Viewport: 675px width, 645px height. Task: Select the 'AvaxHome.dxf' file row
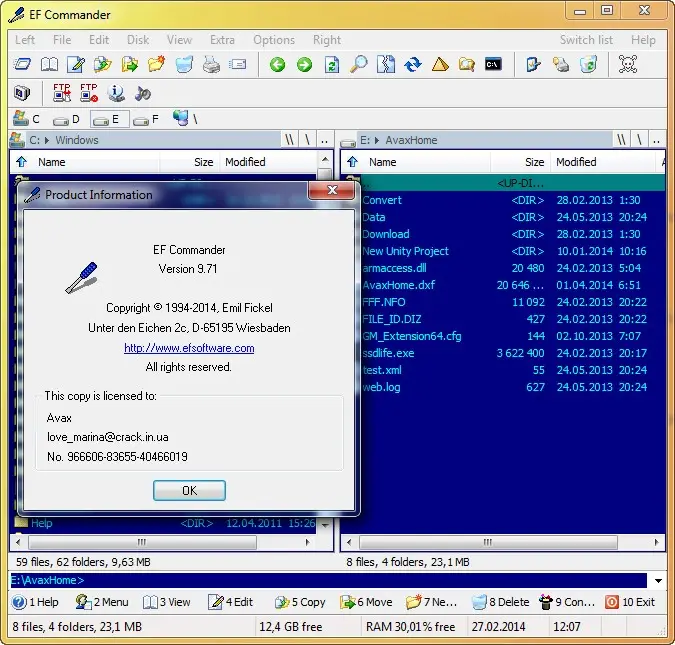(503, 285)
